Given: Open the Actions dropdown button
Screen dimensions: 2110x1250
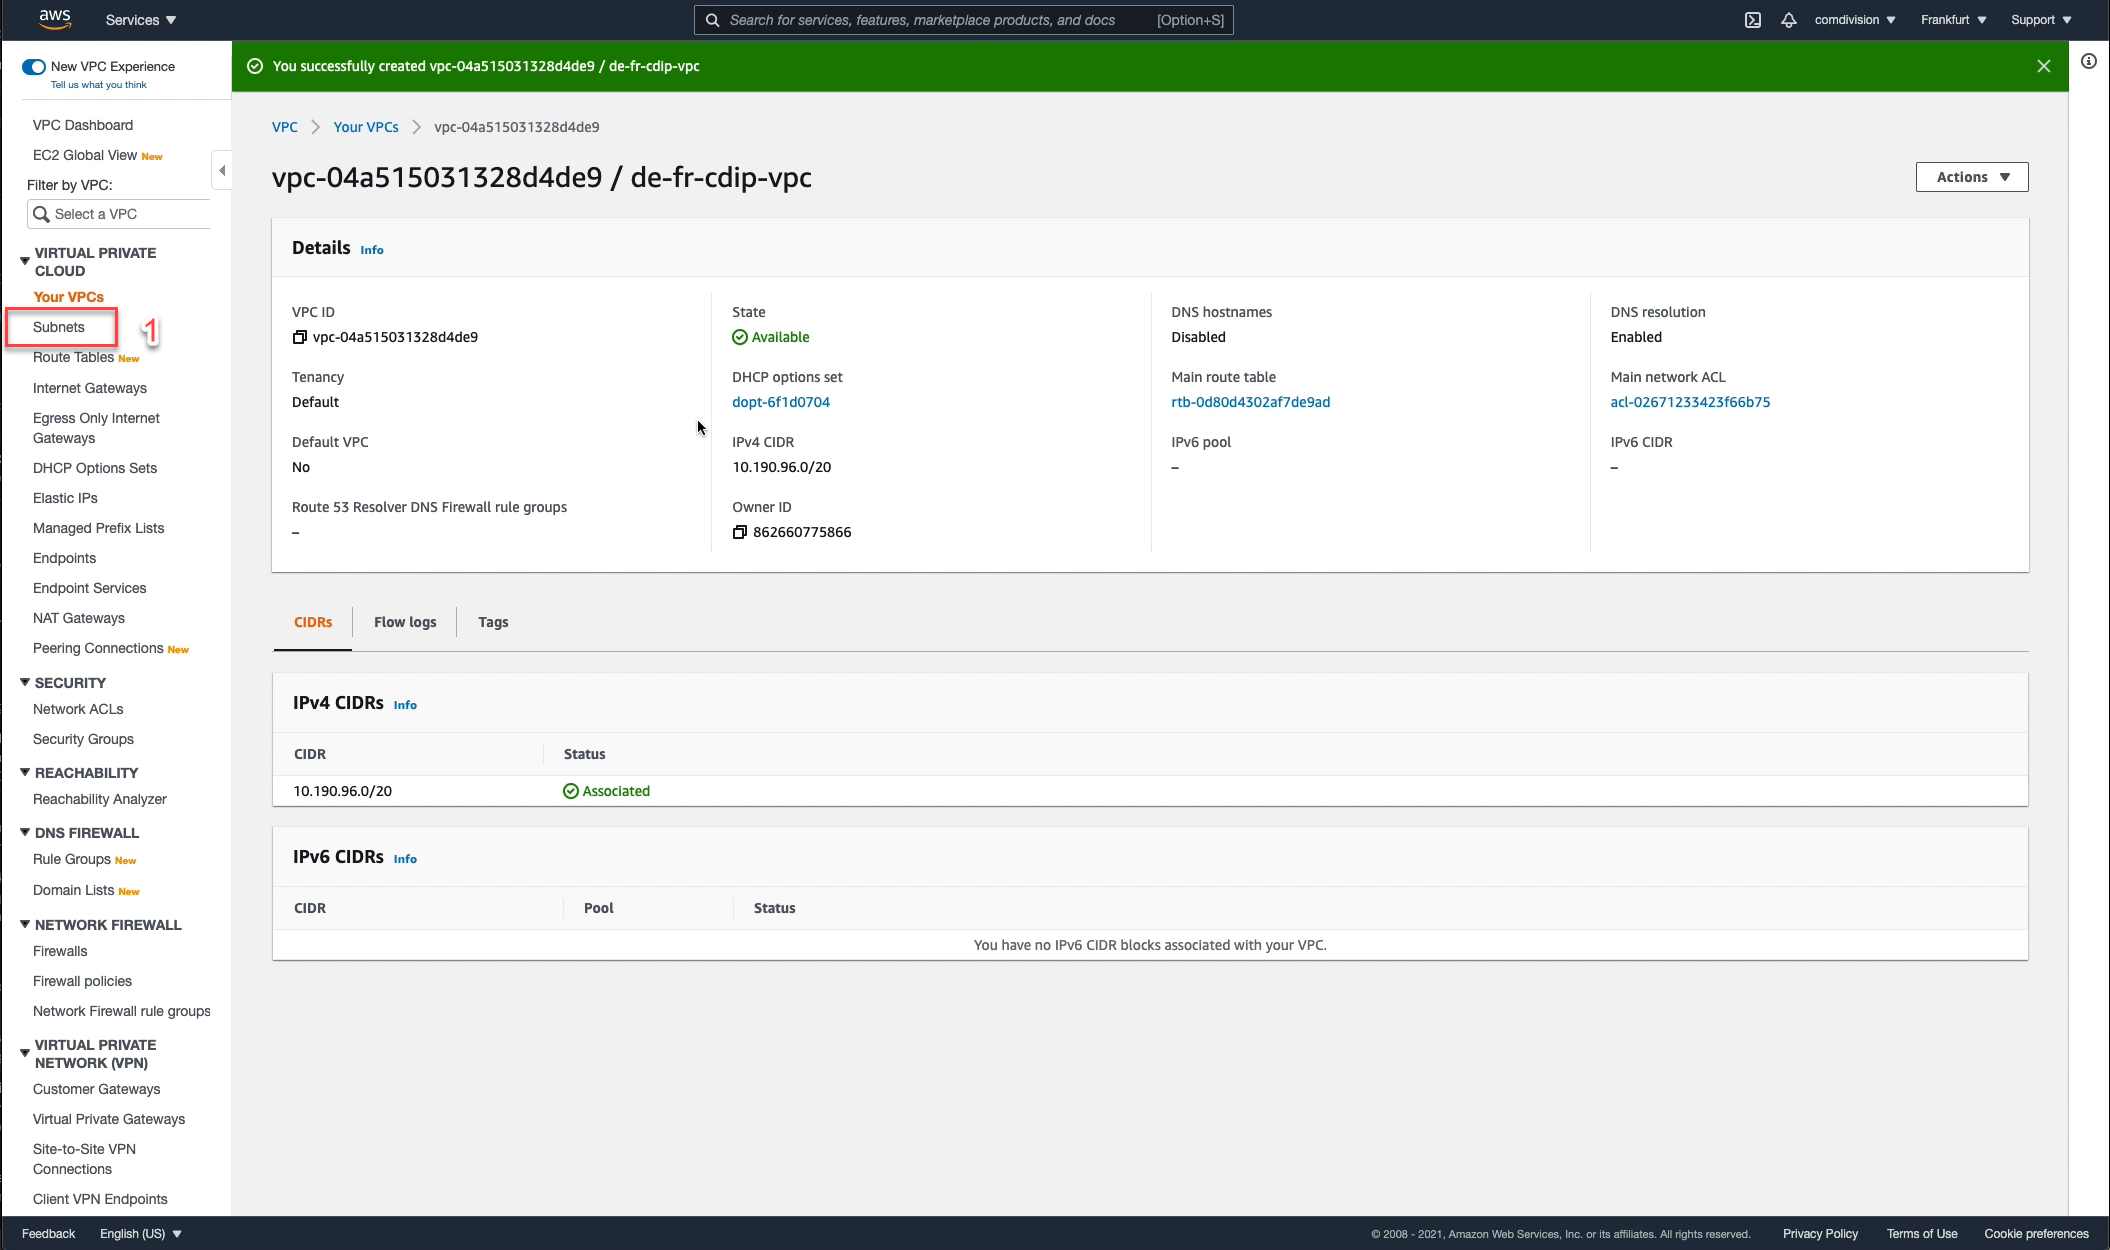Looking at the screenshot, I should (x=1972, y=177).
